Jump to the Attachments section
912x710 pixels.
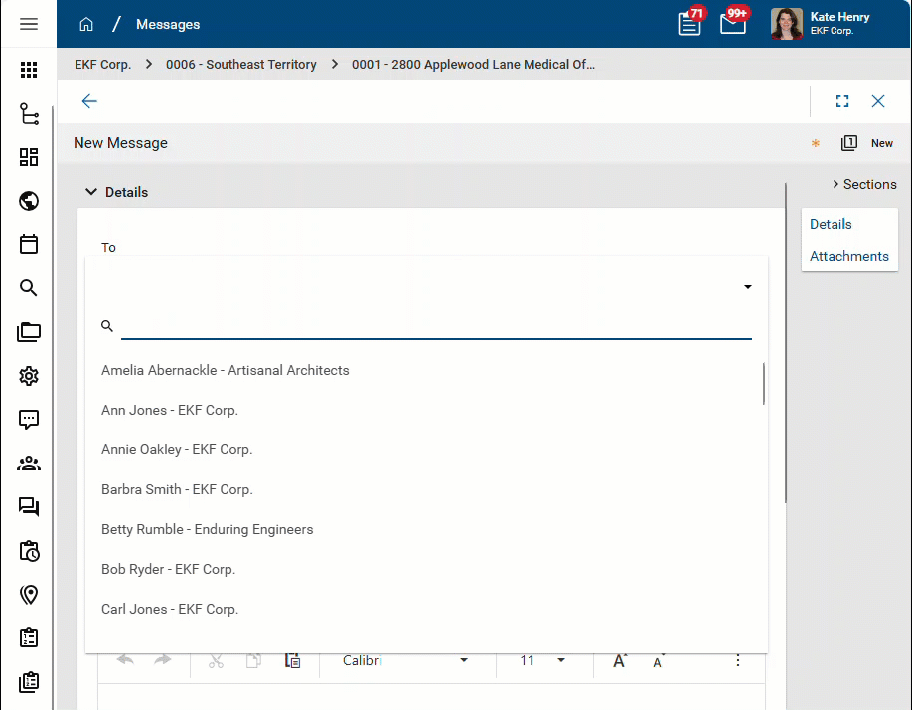pyautogui.click(x=849, y=256)
